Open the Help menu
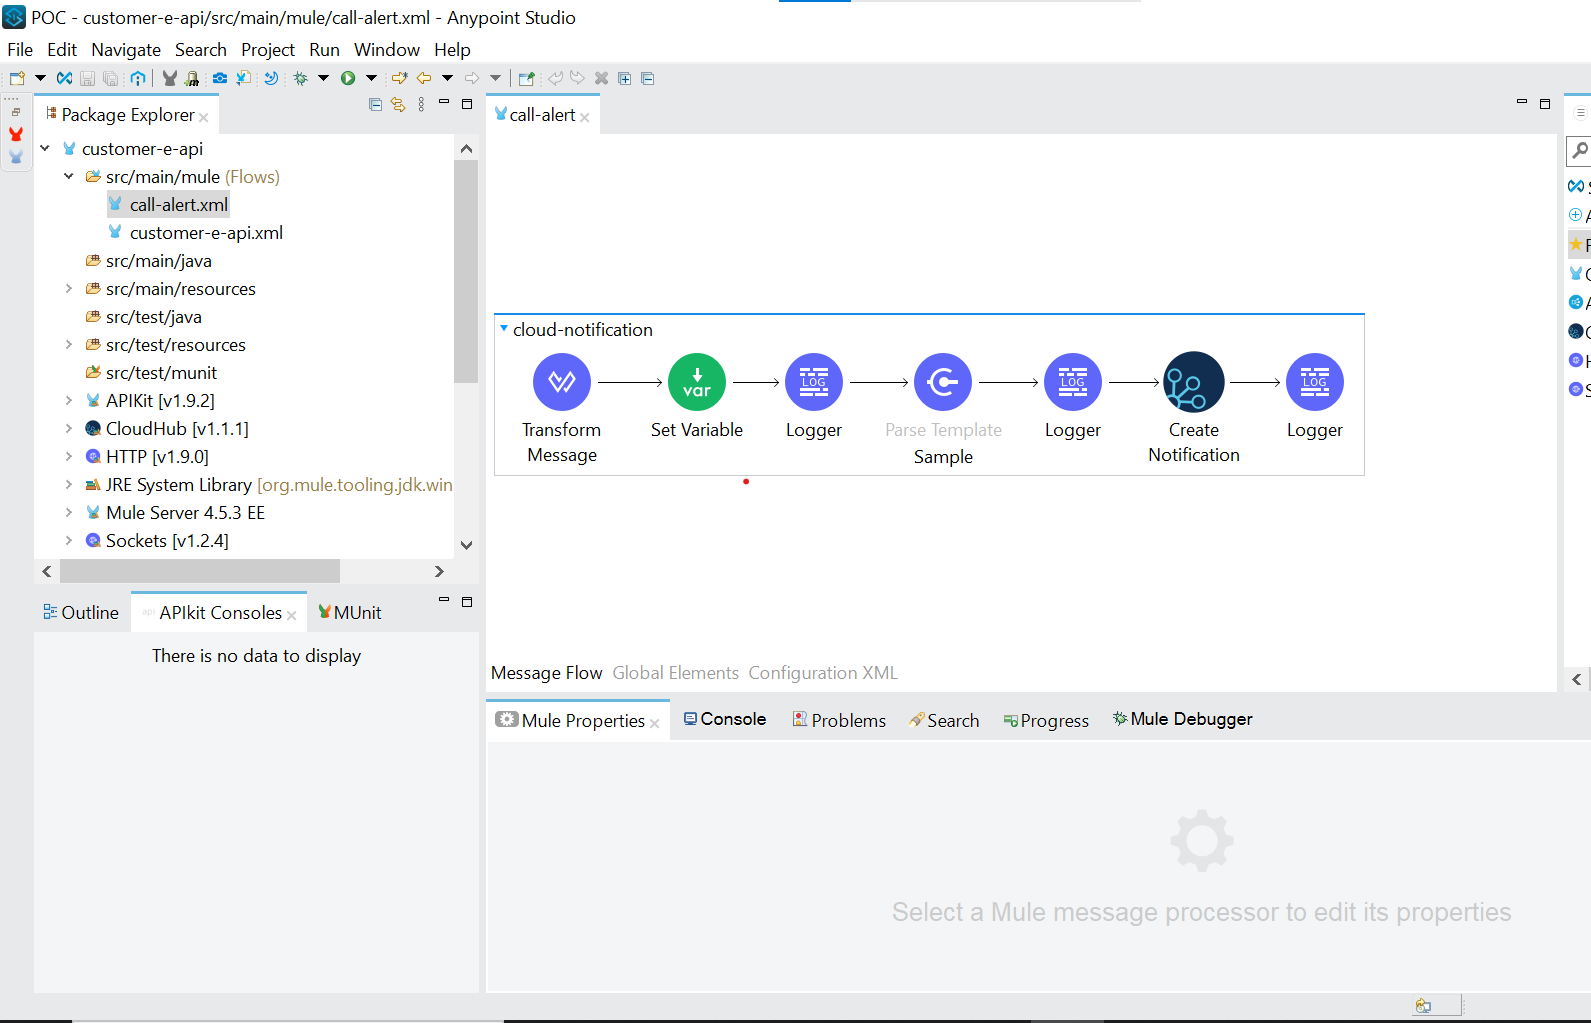Image resolution: width=1591 pixels, height=1023 pixels. [452, 50]
